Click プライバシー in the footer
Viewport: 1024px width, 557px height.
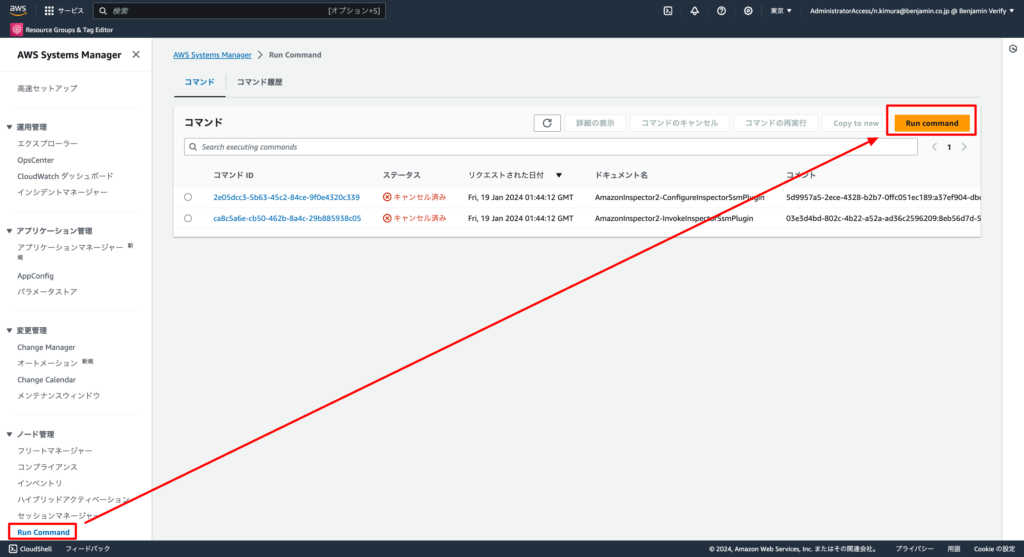coord(914,549)
